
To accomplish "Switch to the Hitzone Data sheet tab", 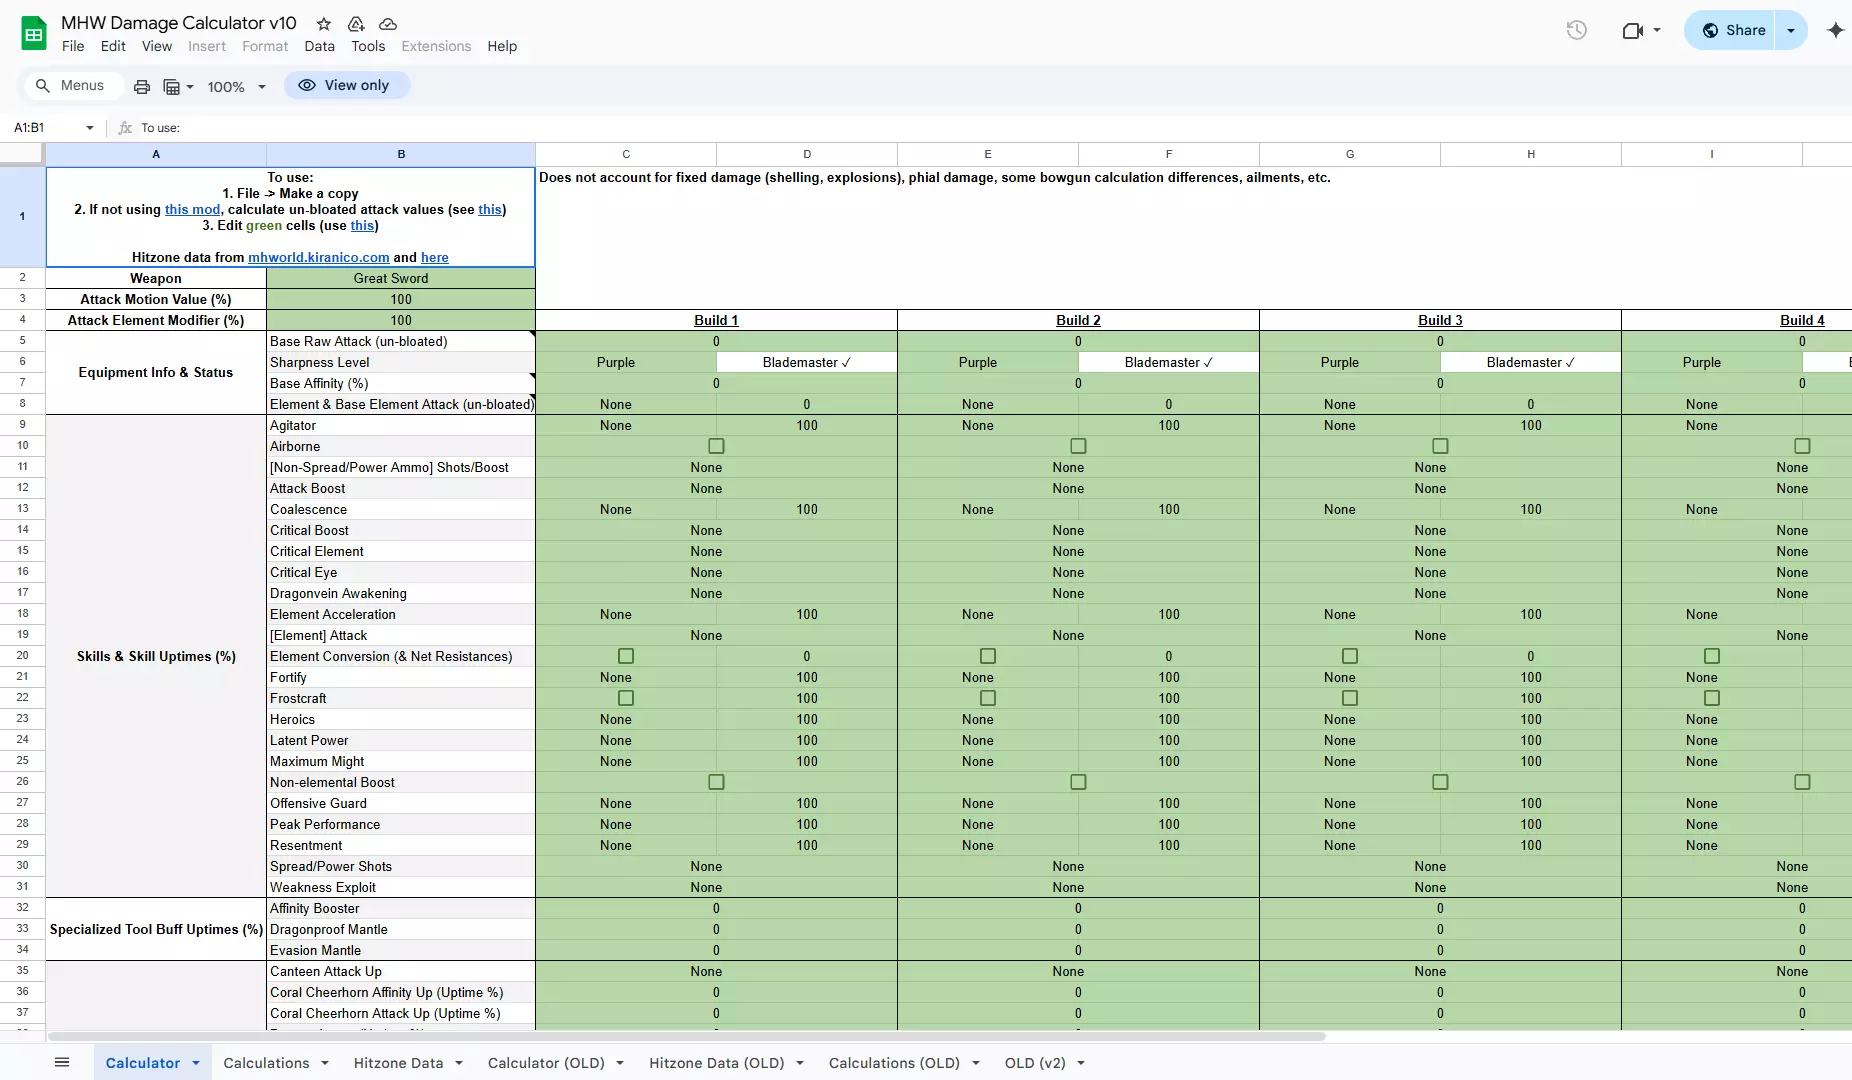I will [398, 1063].
